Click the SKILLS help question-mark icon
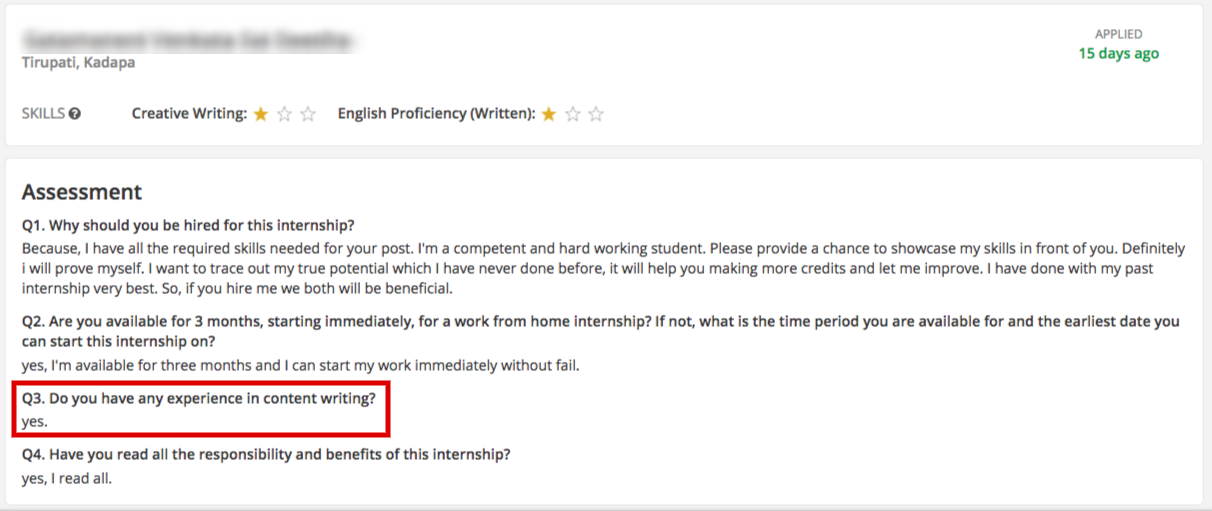1212x511 pixels. (75, 114)
